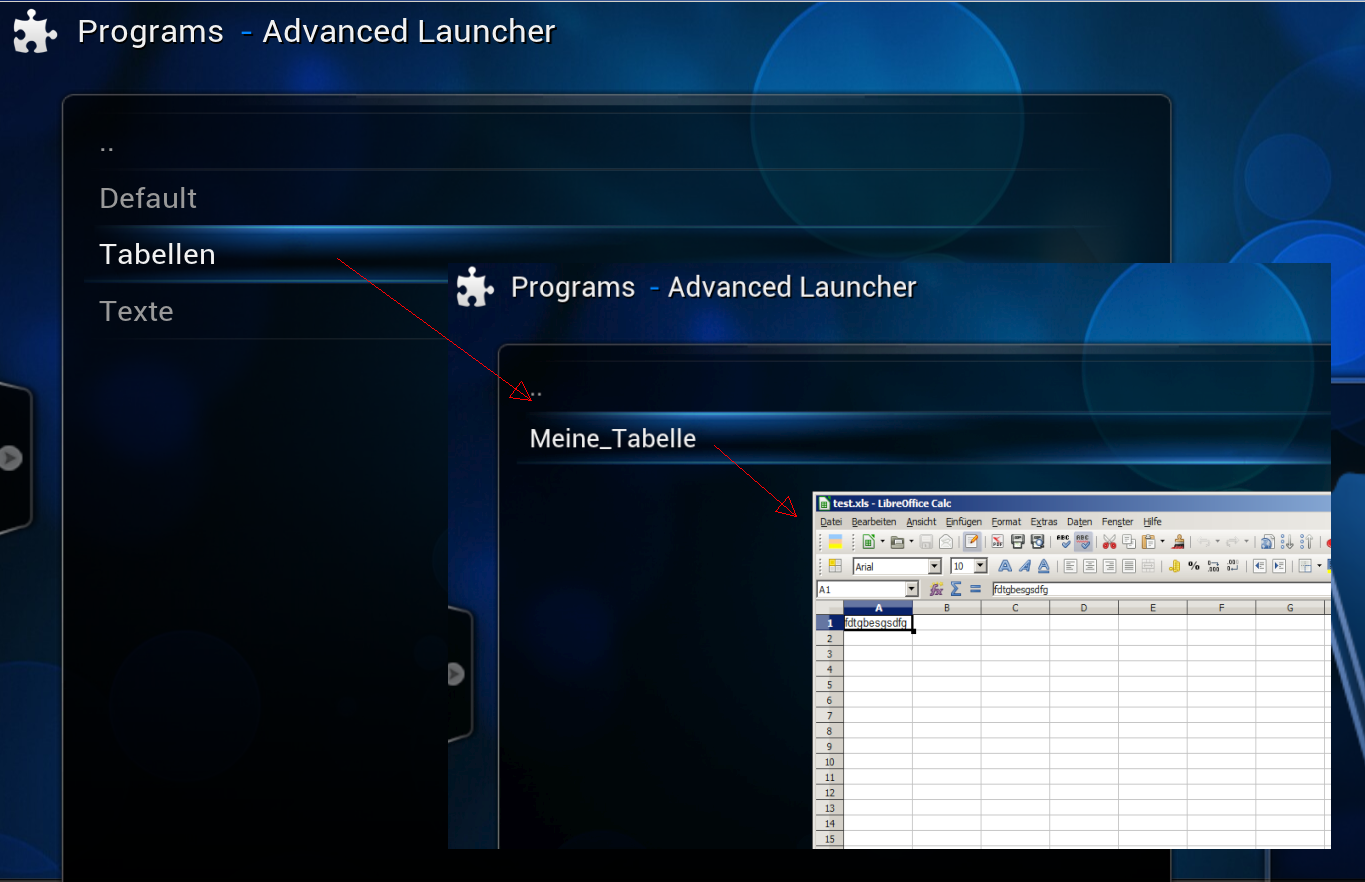Open the Extras menu
1365x882 pixels.
[1044, 522]
